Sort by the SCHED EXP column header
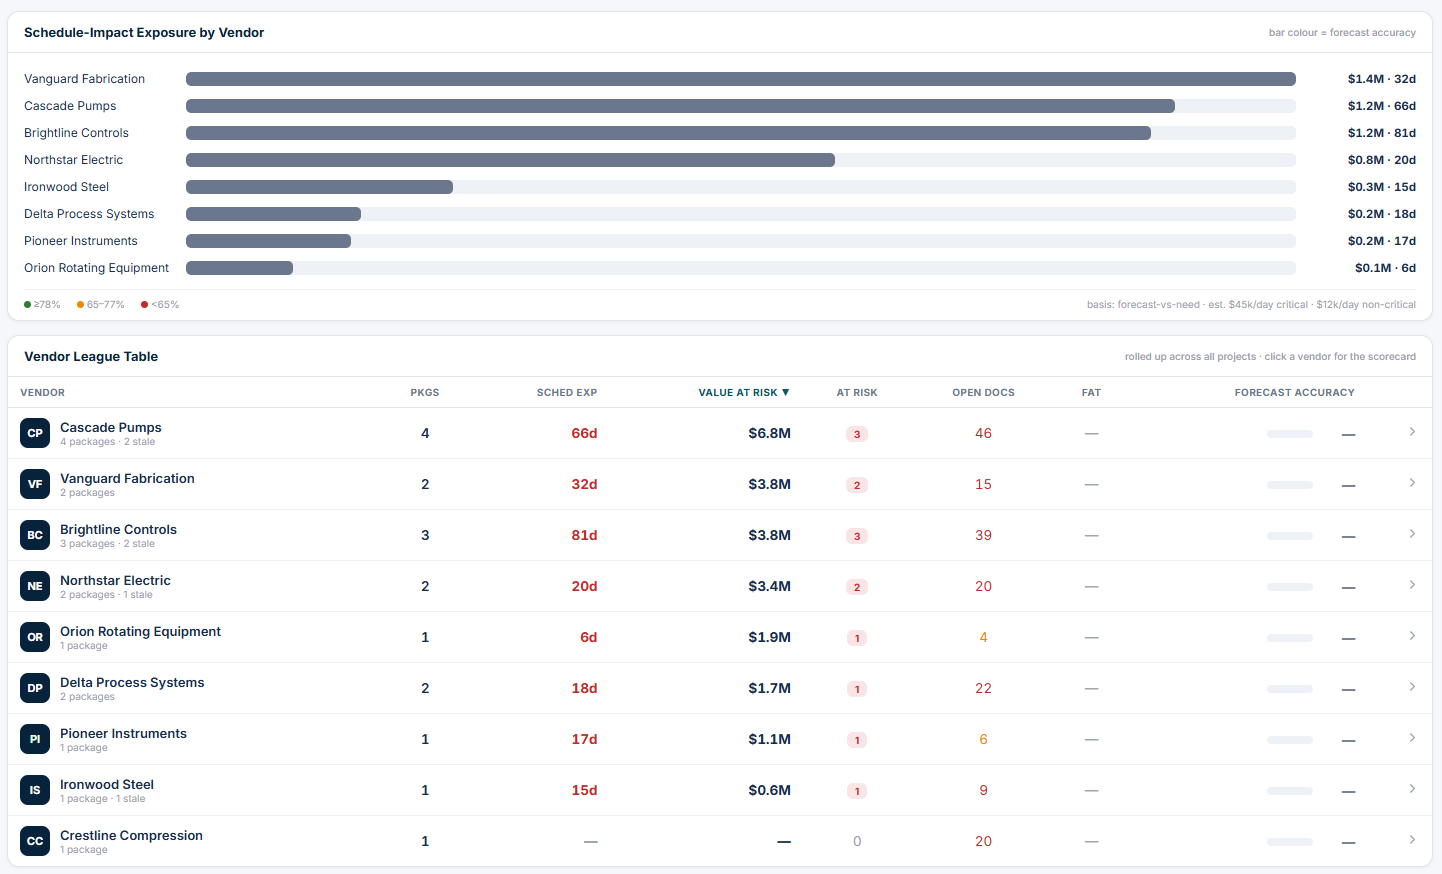 (x=567, y=393)
